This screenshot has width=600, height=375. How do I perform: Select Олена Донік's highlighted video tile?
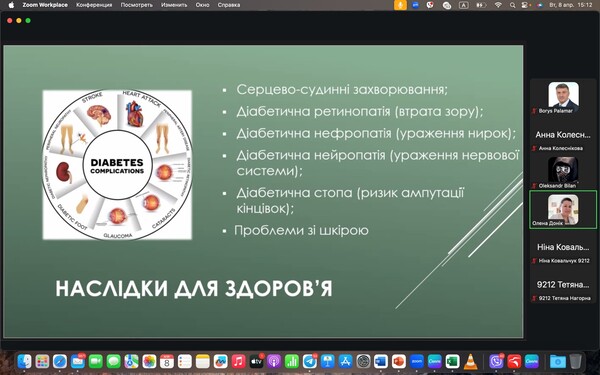click(x=563, y=210)
